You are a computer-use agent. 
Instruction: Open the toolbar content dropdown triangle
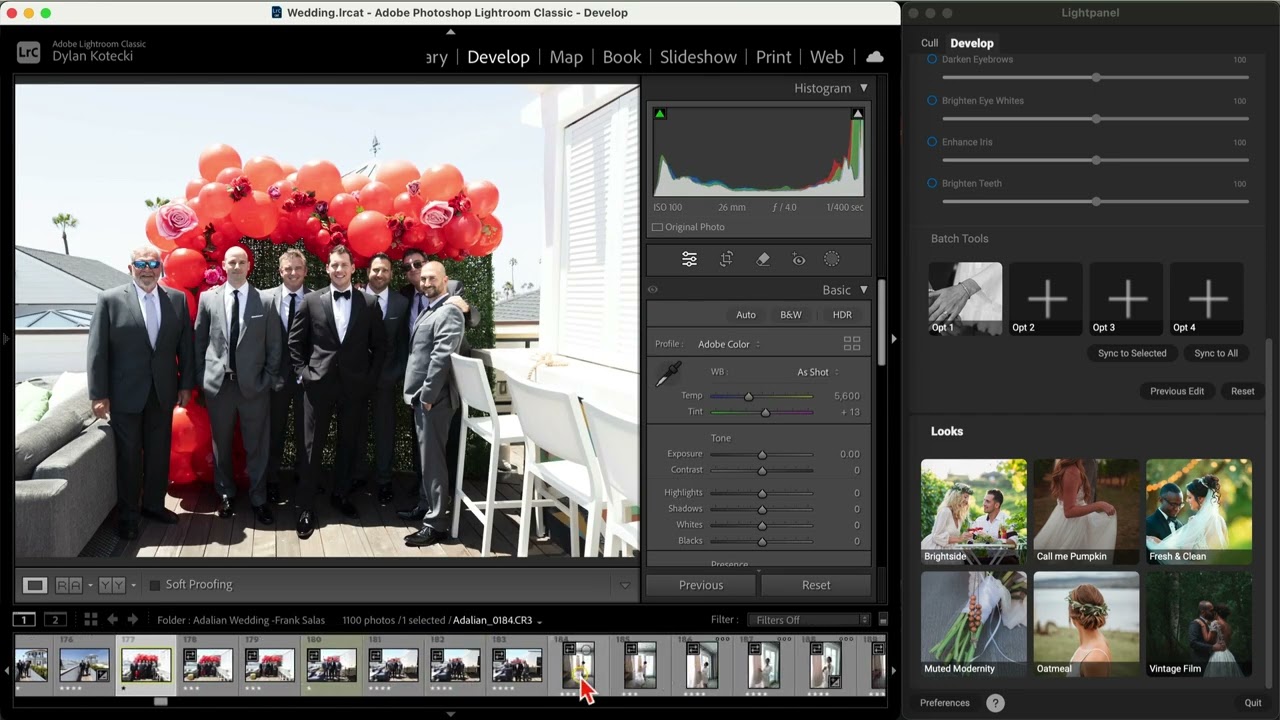[x=626, y=585]
